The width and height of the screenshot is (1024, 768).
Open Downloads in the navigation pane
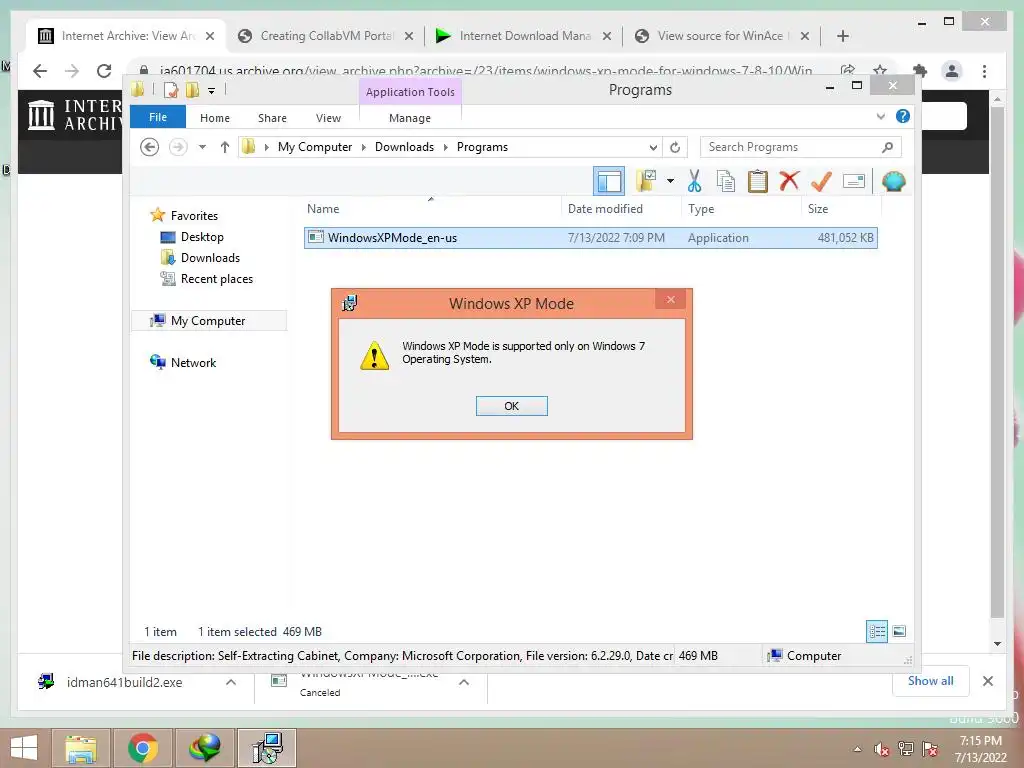tap(210, 258)
